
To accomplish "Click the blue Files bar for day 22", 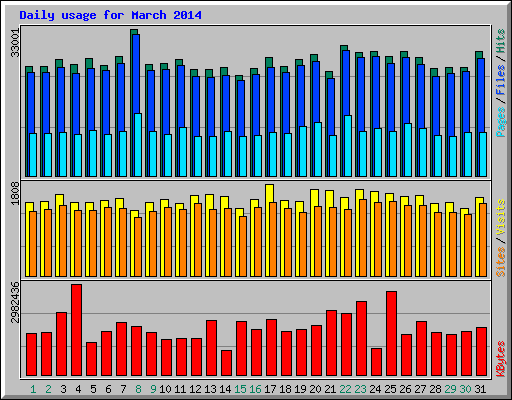I will (346, 83).
